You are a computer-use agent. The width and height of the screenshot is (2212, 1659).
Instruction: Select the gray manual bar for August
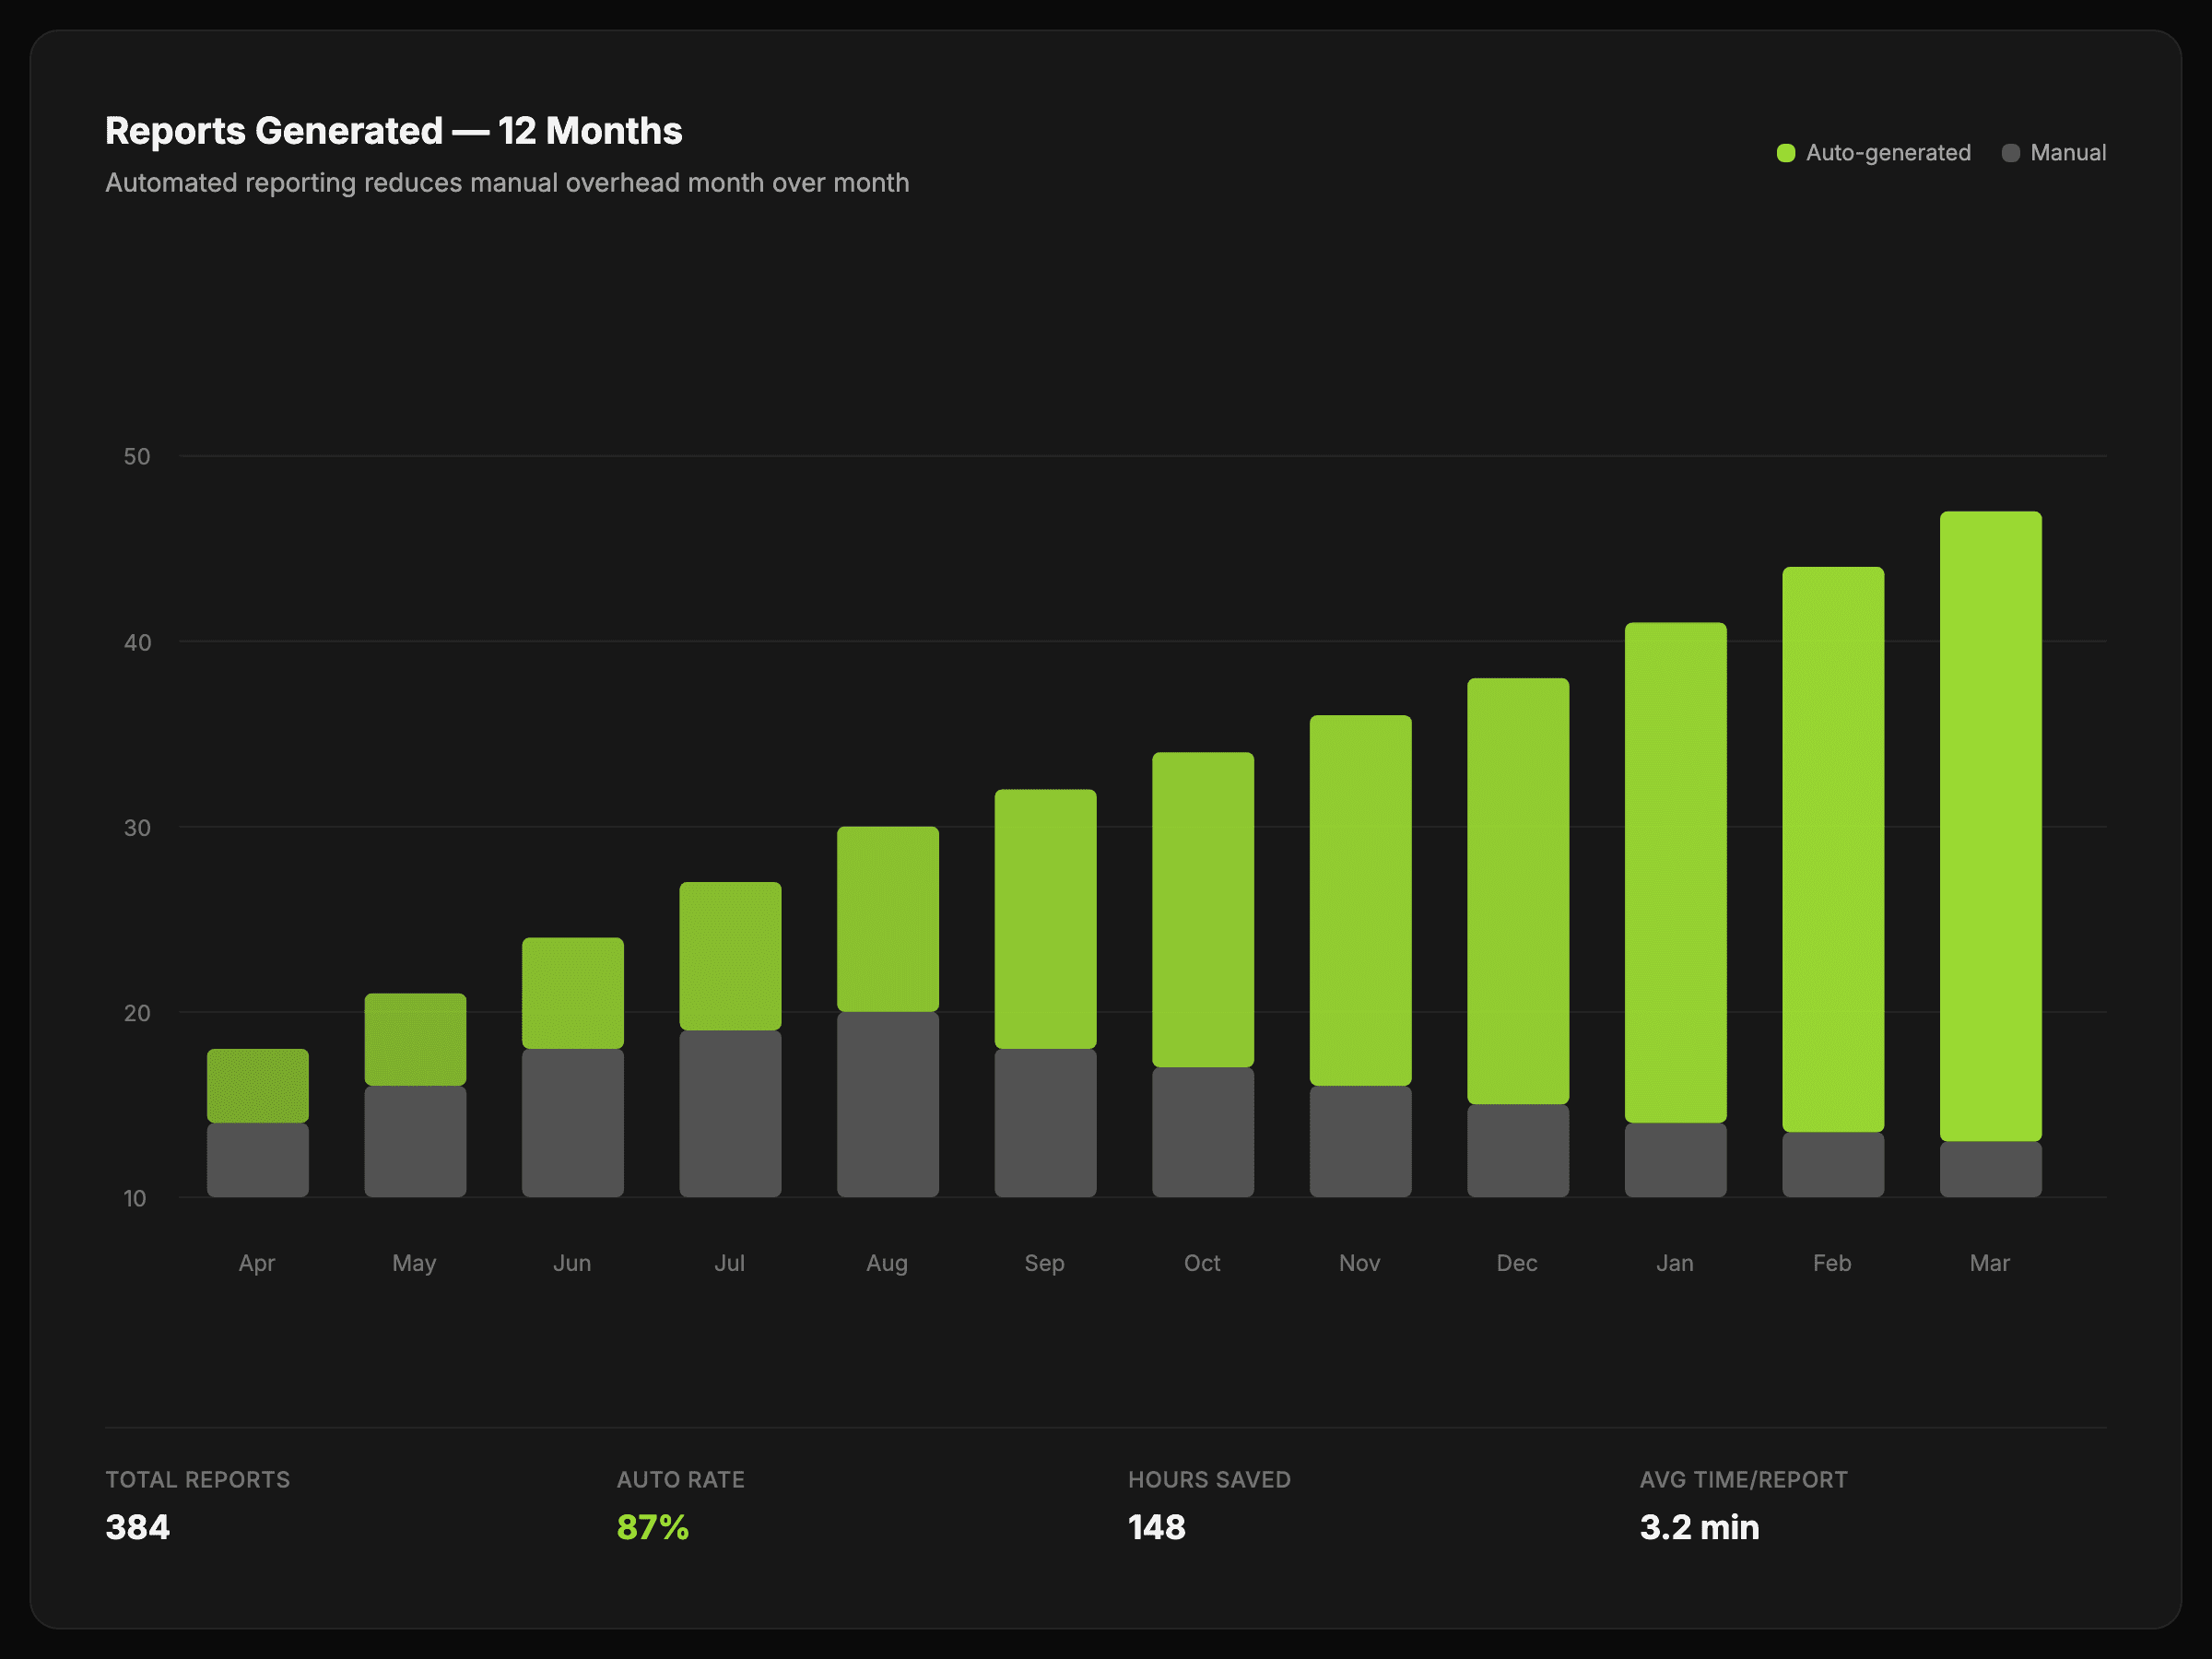point(887,1104)
